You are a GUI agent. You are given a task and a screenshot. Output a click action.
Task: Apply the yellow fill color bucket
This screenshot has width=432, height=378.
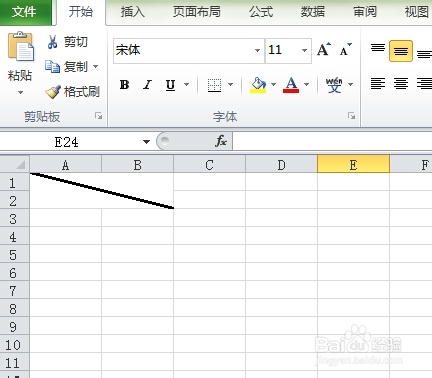click(258, 85)
